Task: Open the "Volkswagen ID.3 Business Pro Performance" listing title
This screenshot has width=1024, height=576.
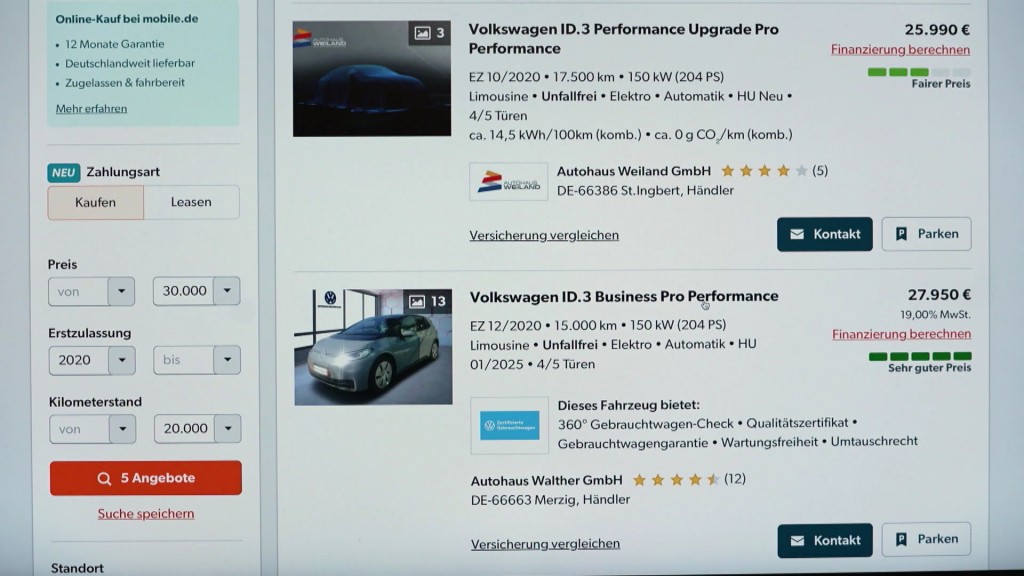Action: tap(624, 296)
